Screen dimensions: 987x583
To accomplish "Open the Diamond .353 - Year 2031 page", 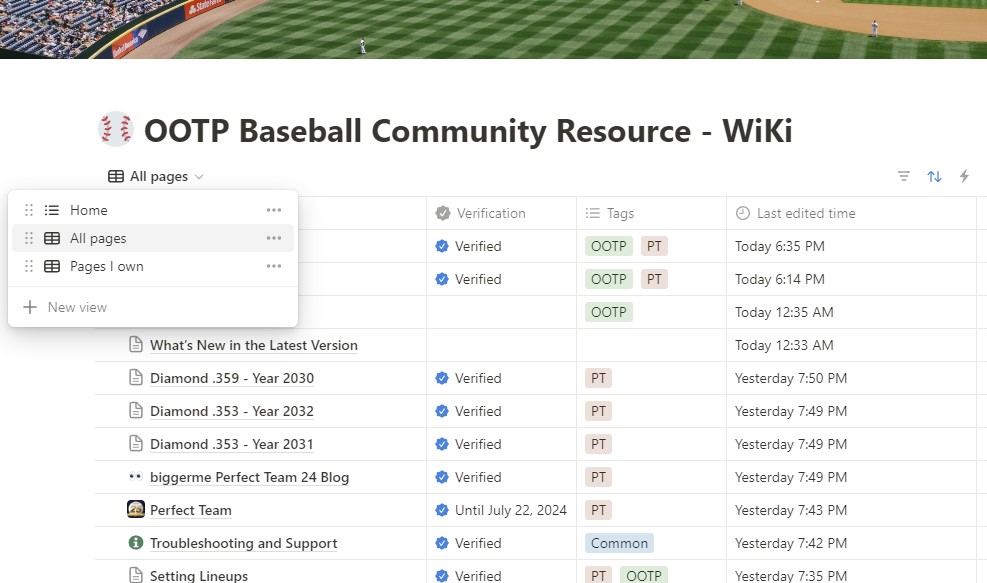I will pos(232,444).
